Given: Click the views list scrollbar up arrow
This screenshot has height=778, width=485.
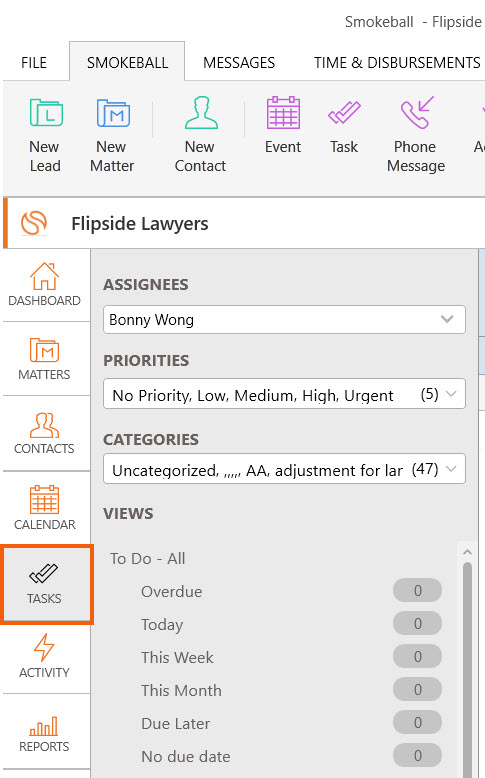Looking at the screenshot, I should click(x=467, y=552).
